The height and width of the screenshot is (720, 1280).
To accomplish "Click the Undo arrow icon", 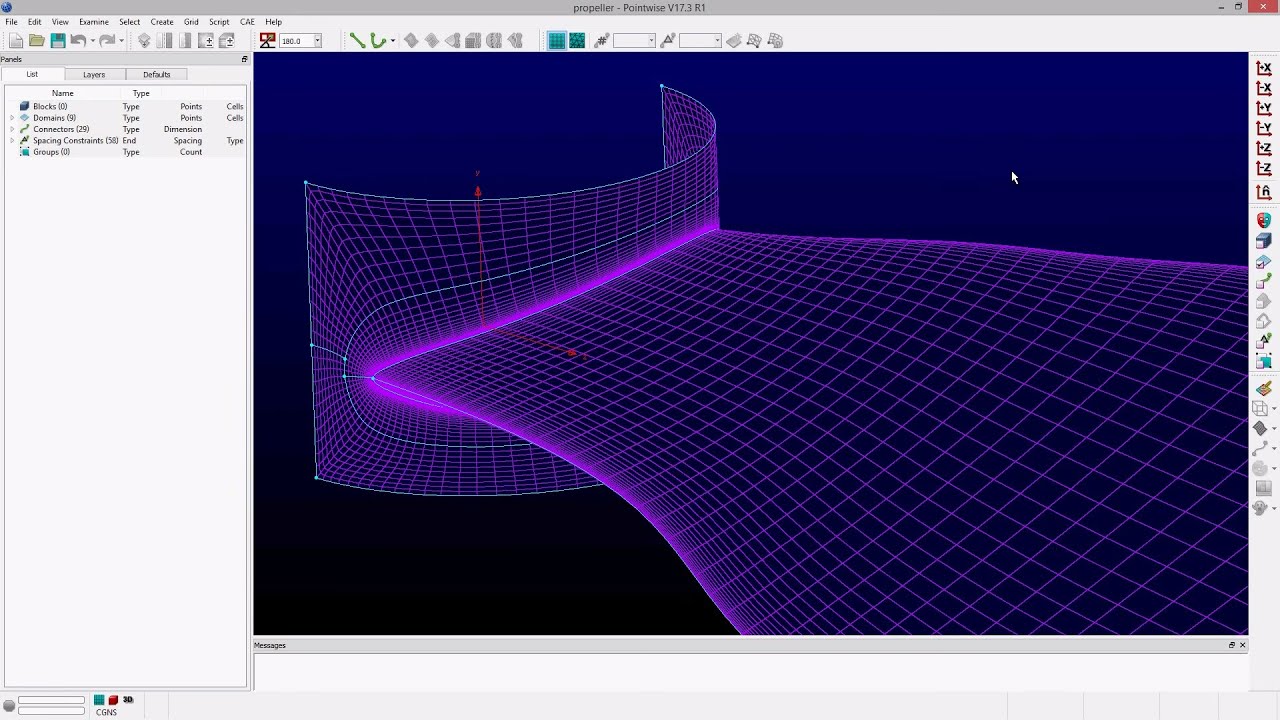I will pyautogui.click(x=78, y=41).
